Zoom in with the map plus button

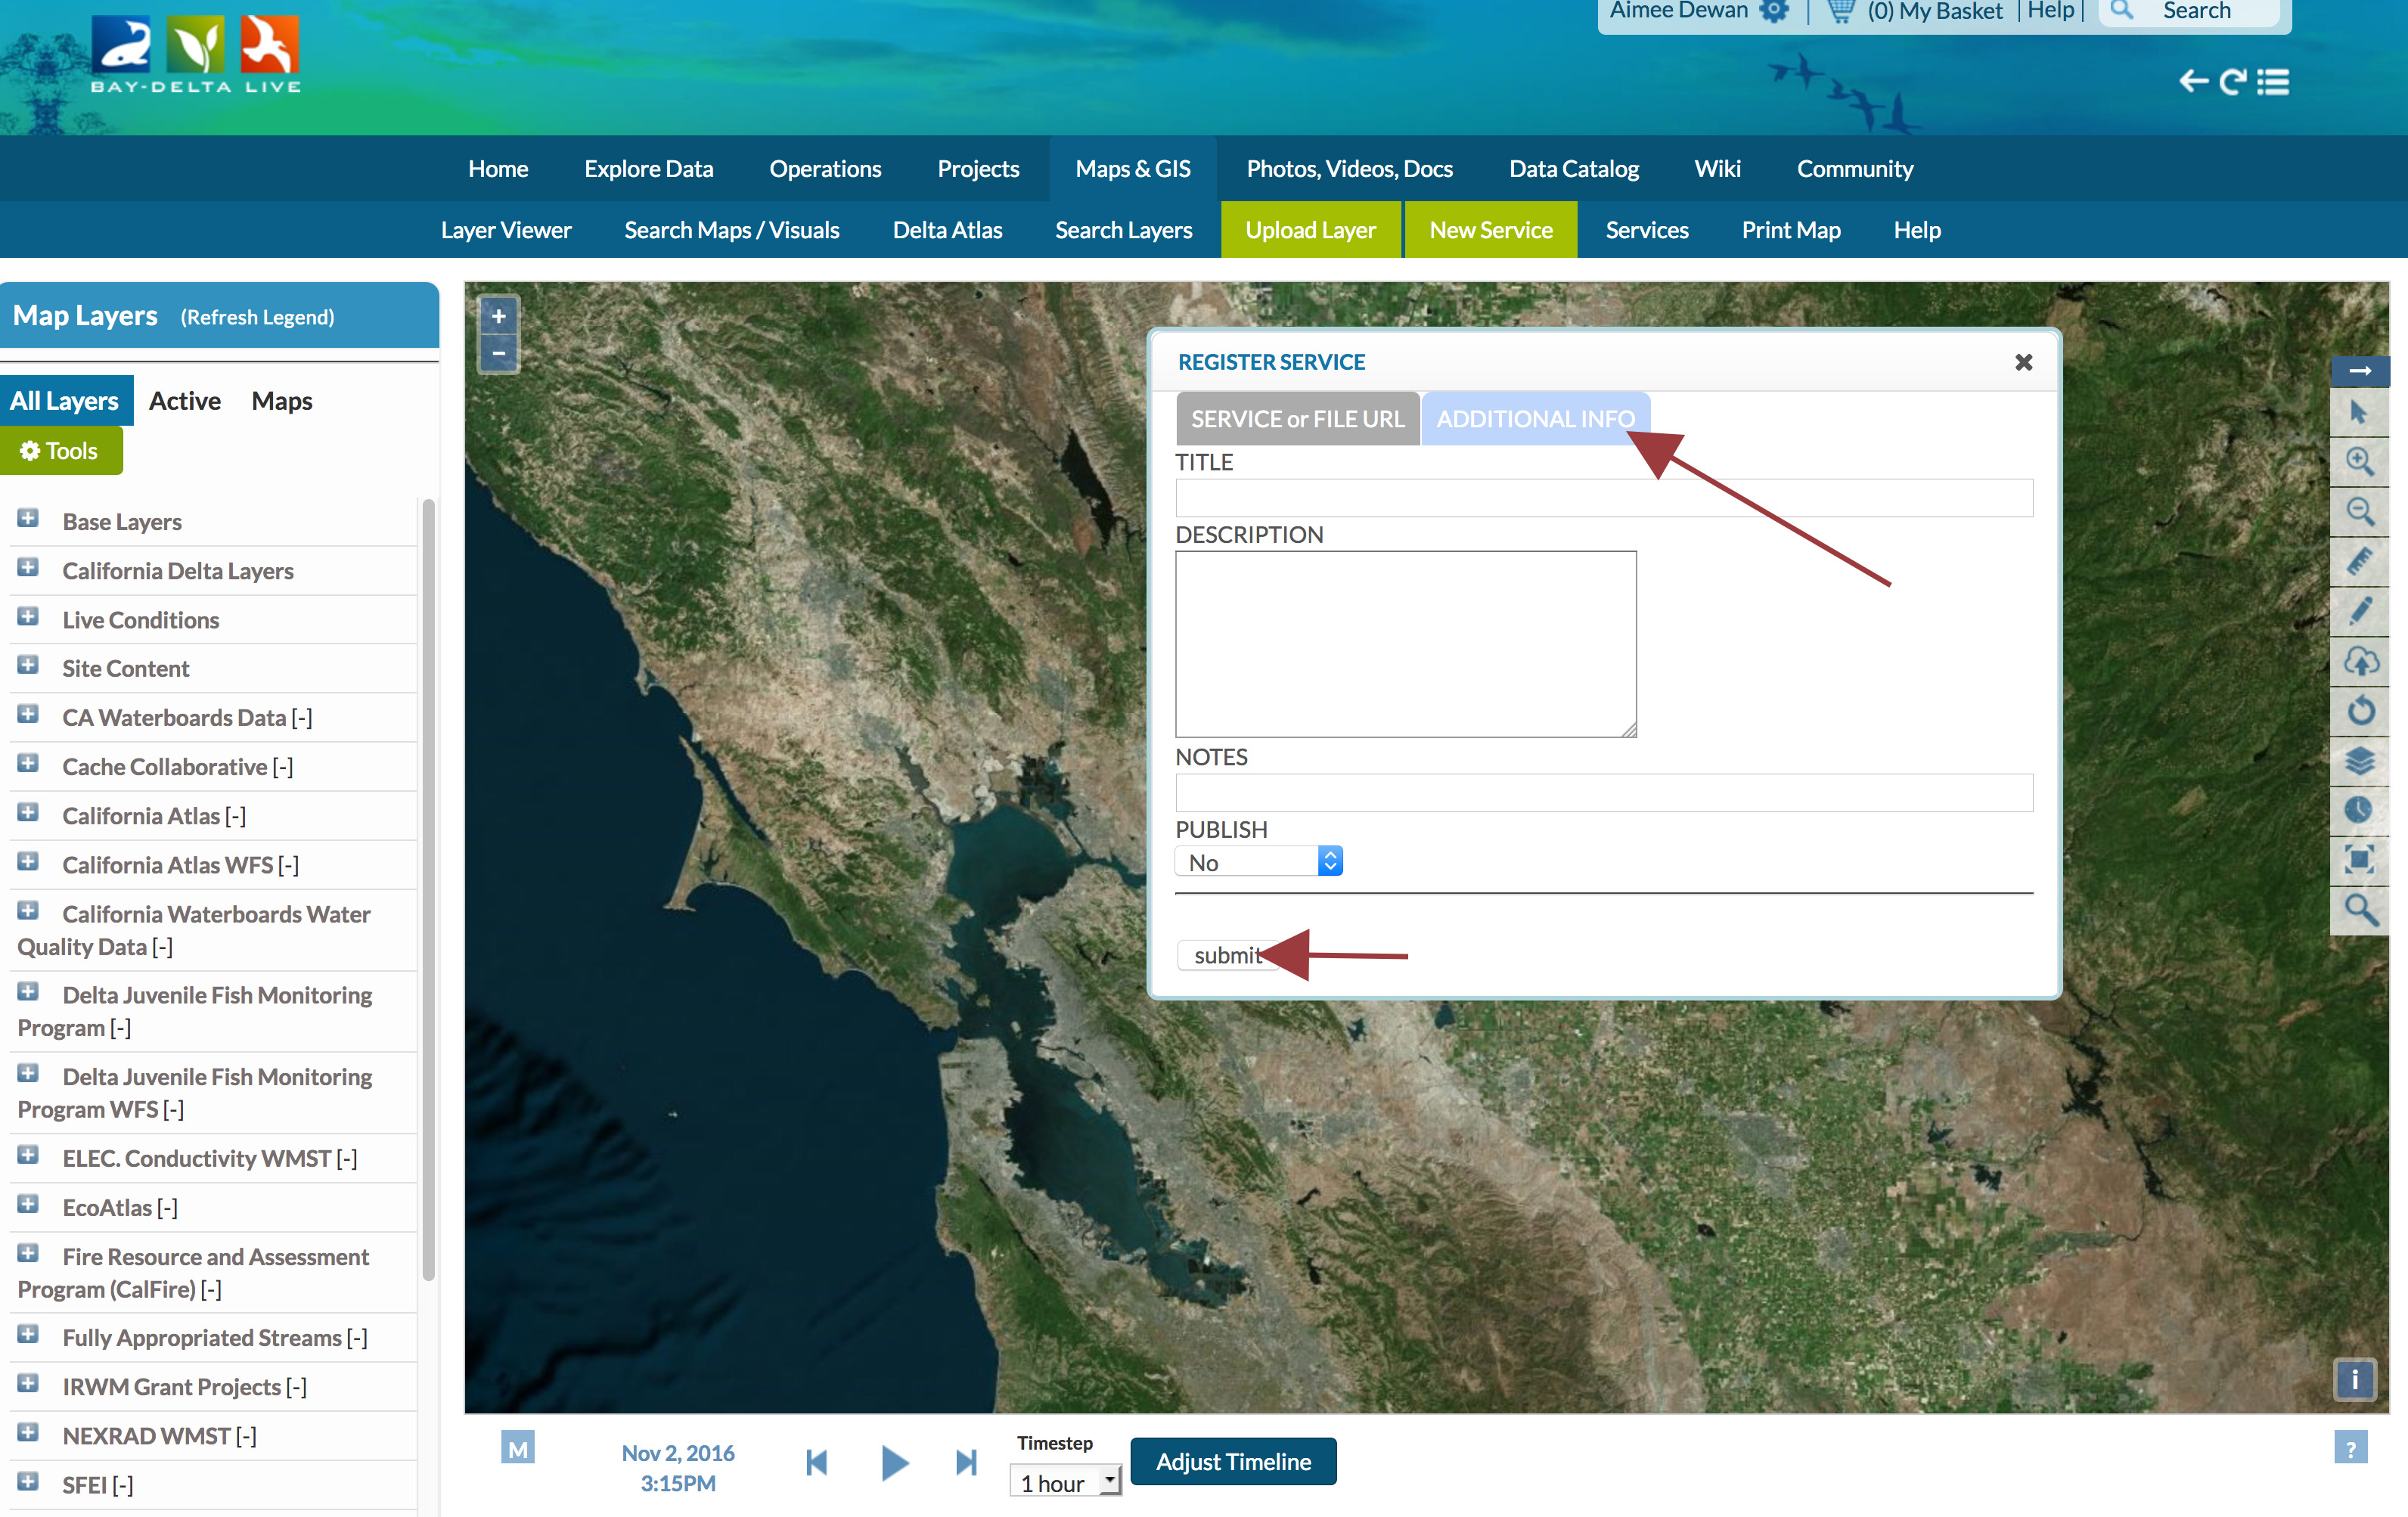pyautogui.click(x=498, y=317)
